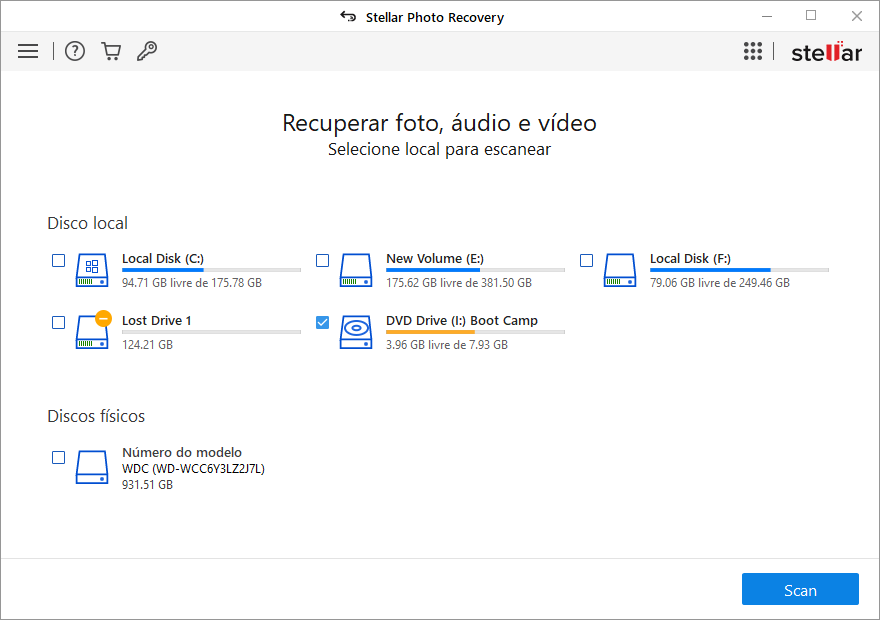This screenshot has height=620, width=880.
Task: Check the Lost Drive 1 checkbox
Action: 58,323
